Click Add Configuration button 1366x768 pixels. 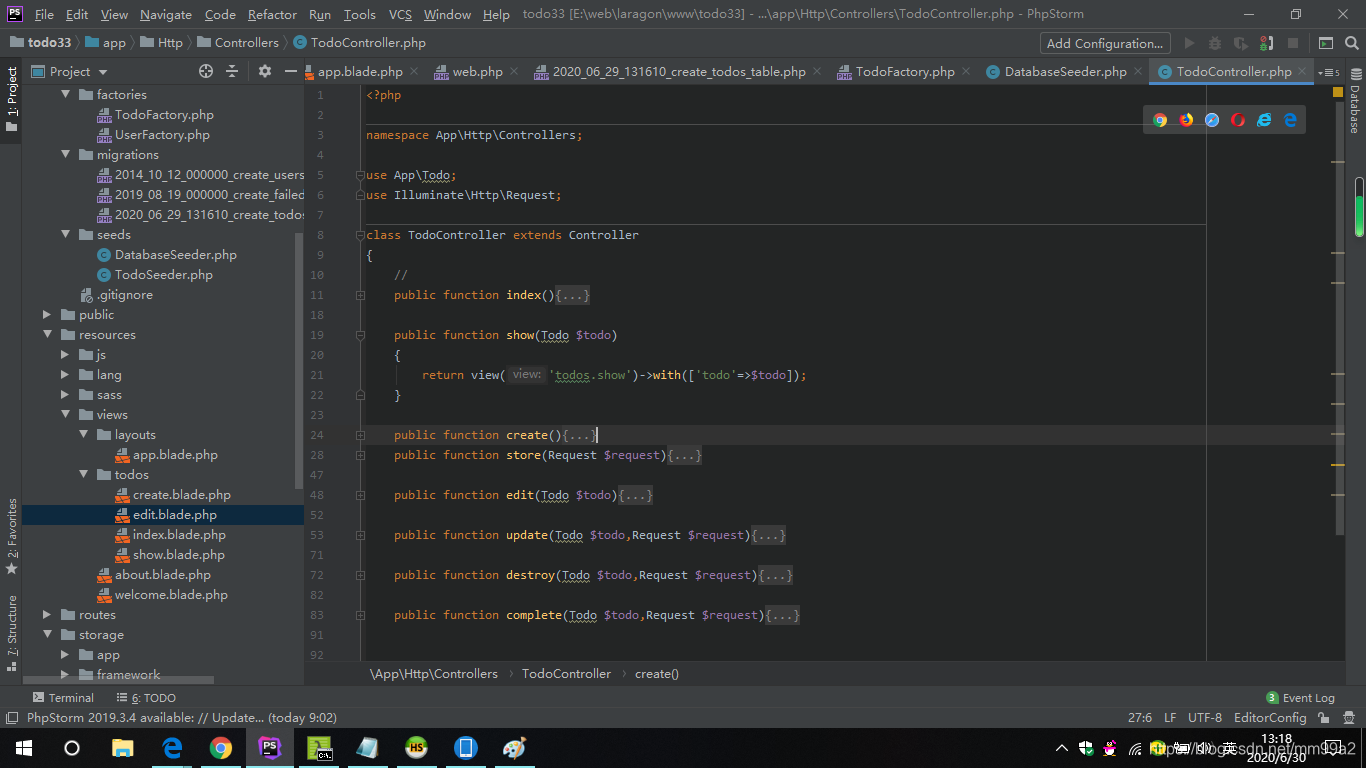coord(1104,43)
